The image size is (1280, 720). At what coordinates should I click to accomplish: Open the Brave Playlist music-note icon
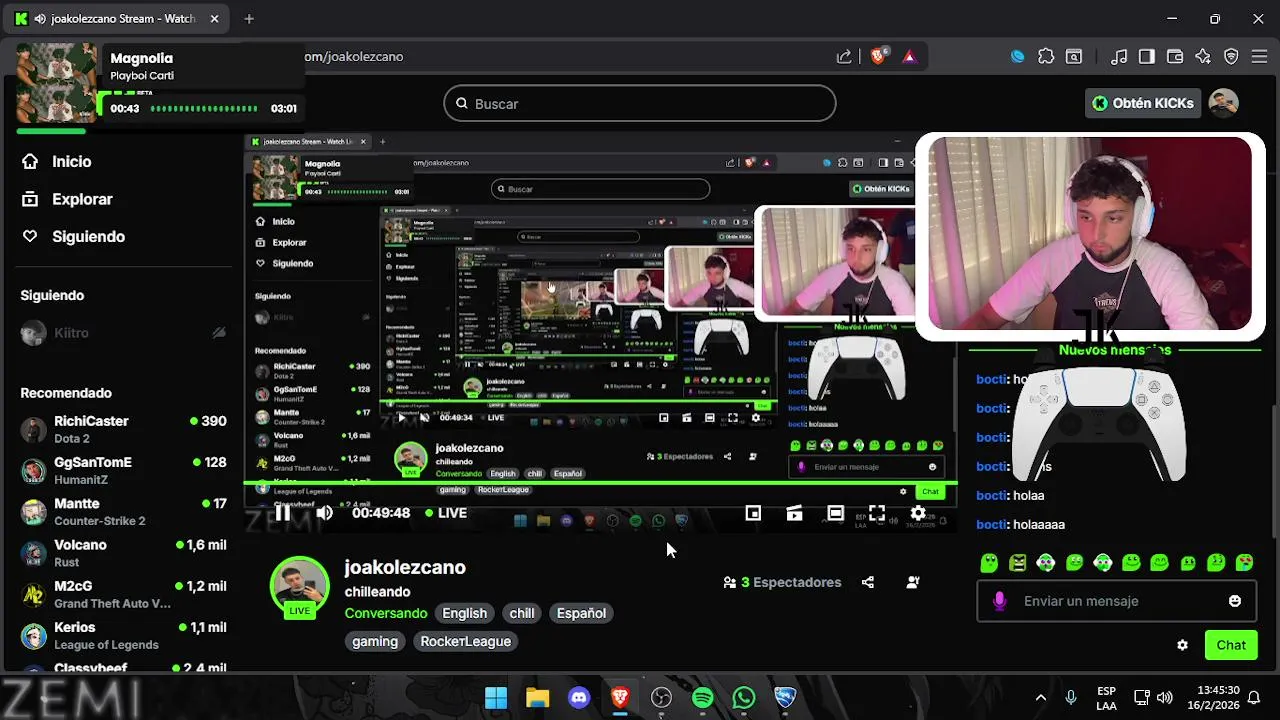coord(1119,57)
